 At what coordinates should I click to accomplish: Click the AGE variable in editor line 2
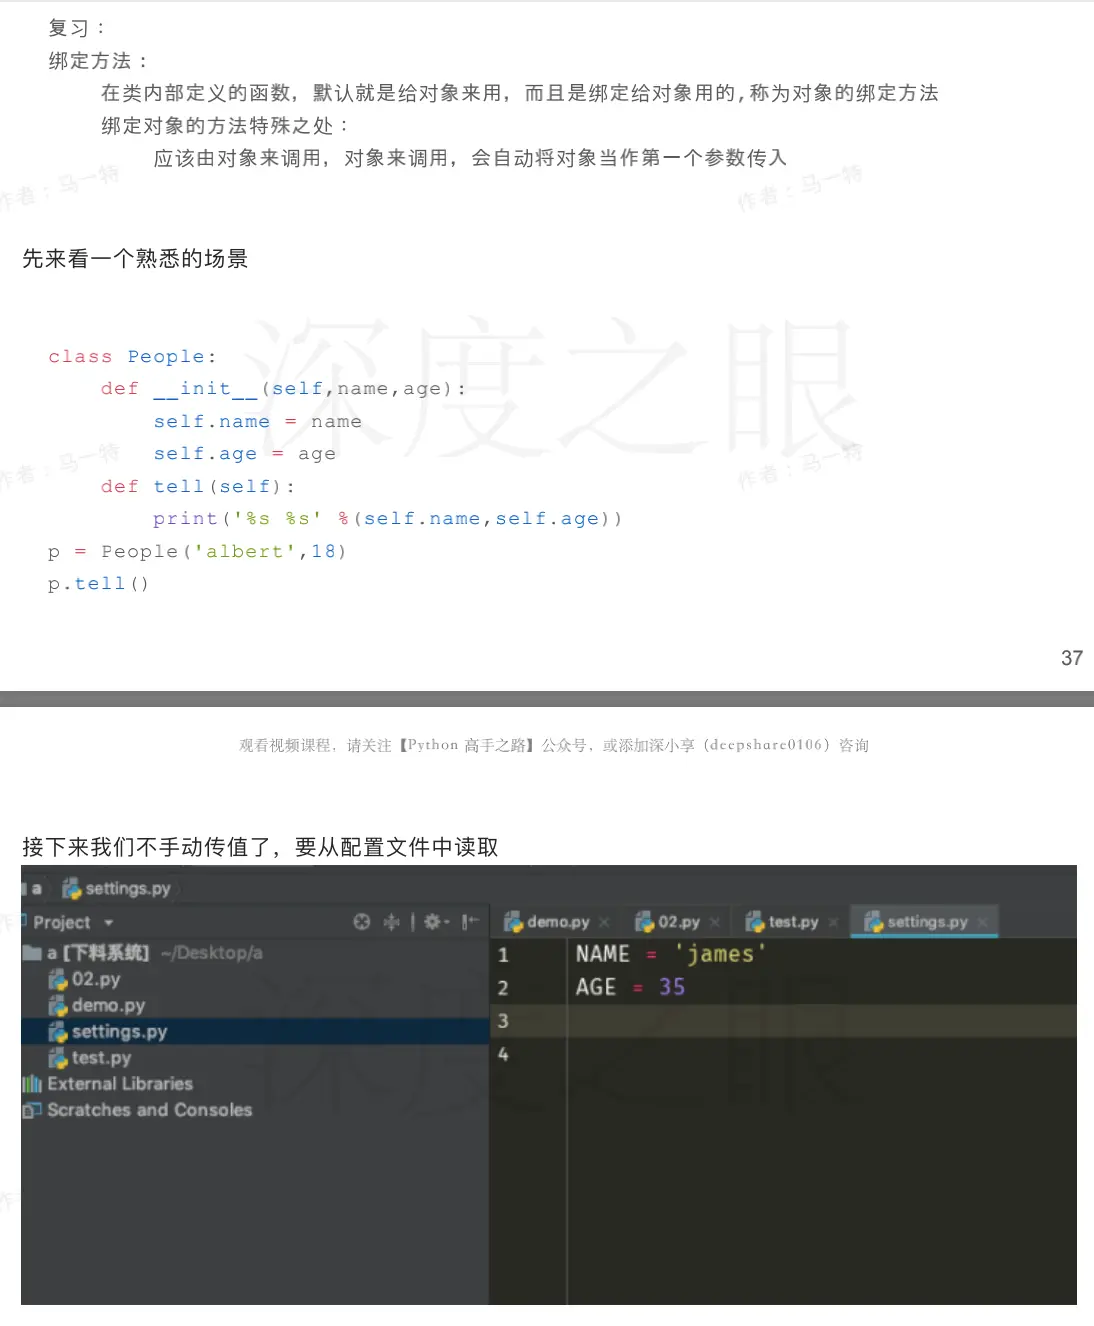click(596, 987)
